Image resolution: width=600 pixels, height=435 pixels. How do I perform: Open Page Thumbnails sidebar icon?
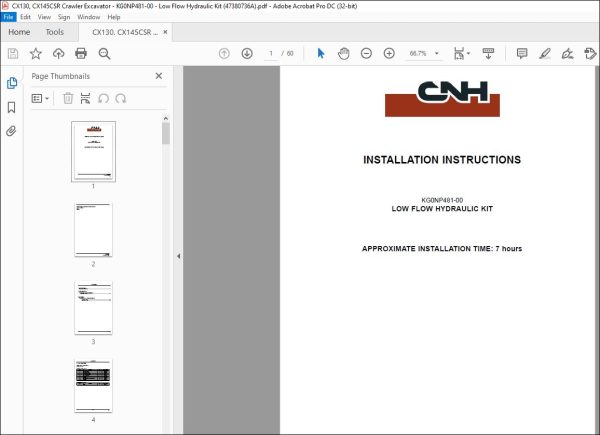tap(12, 83)
